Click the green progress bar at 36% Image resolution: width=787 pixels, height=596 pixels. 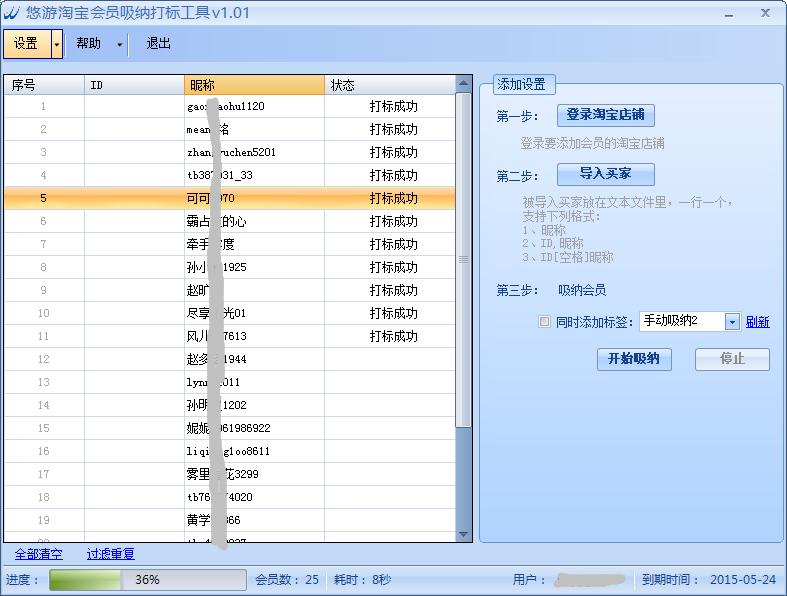(x=147, y=580)
